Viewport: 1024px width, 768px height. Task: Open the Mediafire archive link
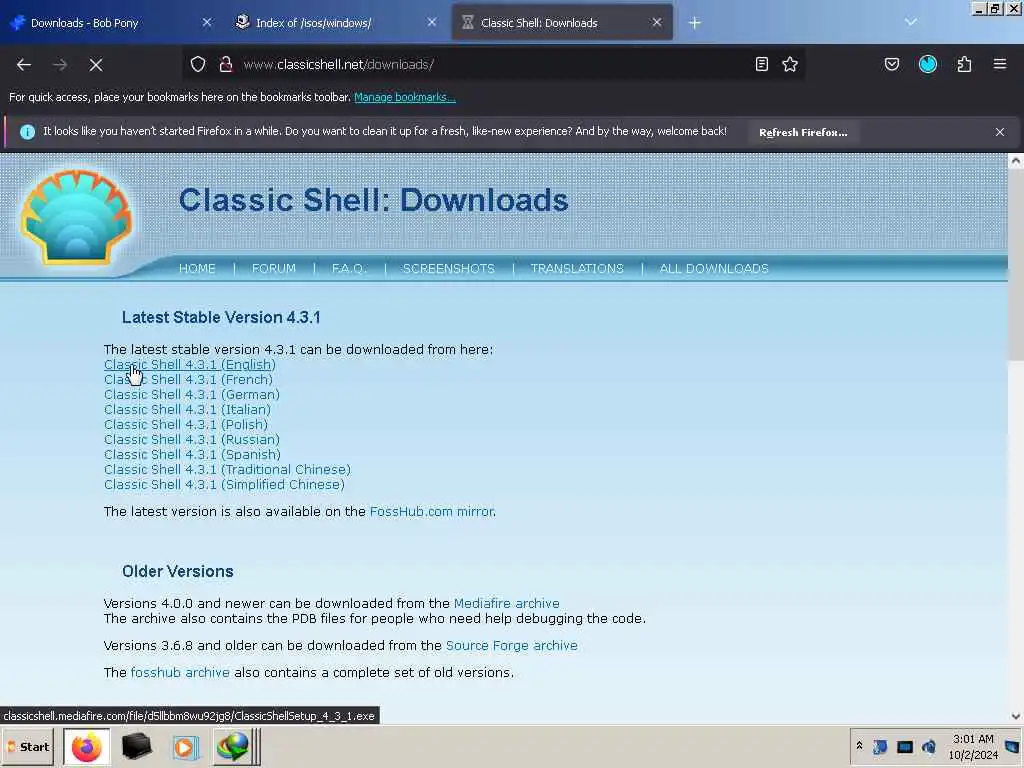[507, 603]
